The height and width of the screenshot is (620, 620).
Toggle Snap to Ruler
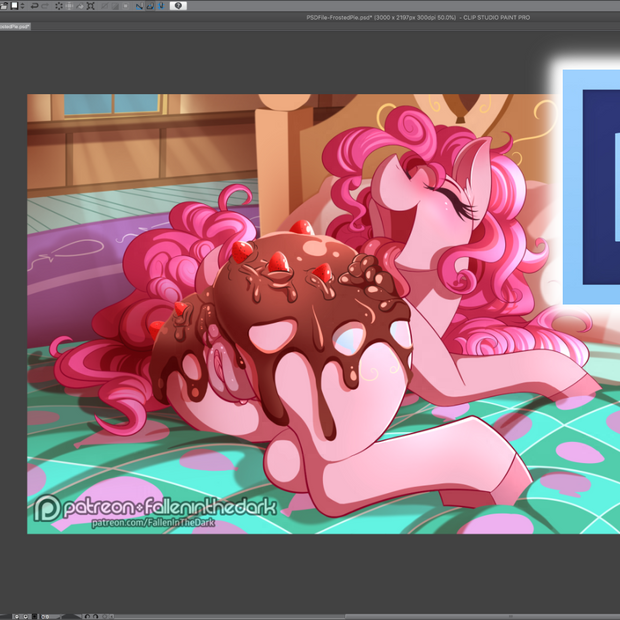pyautogui.click(x=139, y=6)
